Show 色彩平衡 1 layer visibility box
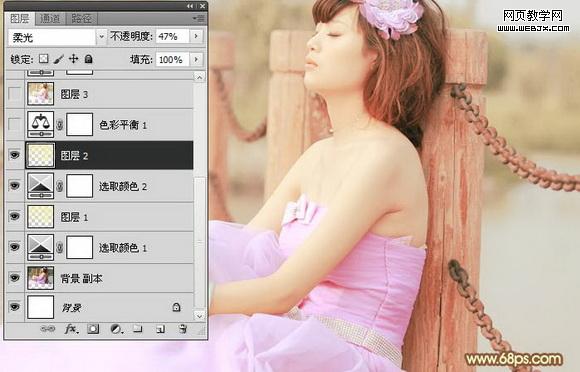This screenshot has width=580, height=372. [14, 125]
